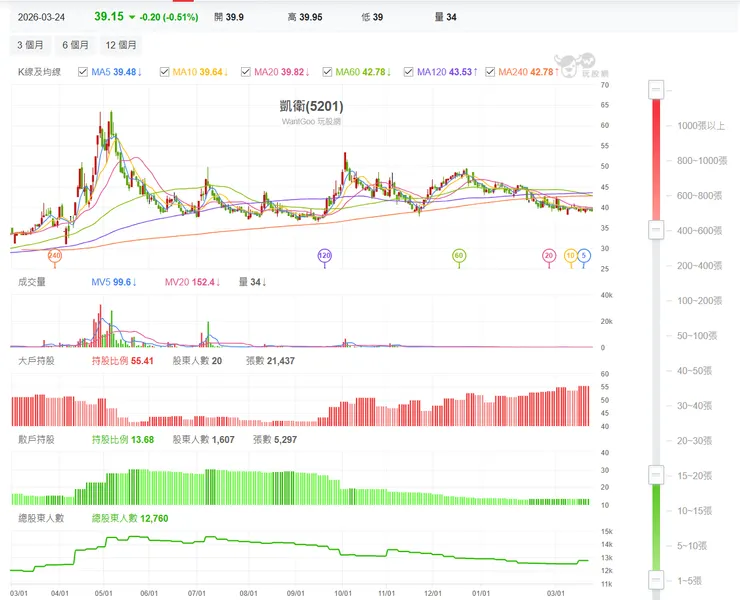Viewport: 740px width, 600px height.
Task: Click 總股東人數 12,760 value
Action: point(130,518)
